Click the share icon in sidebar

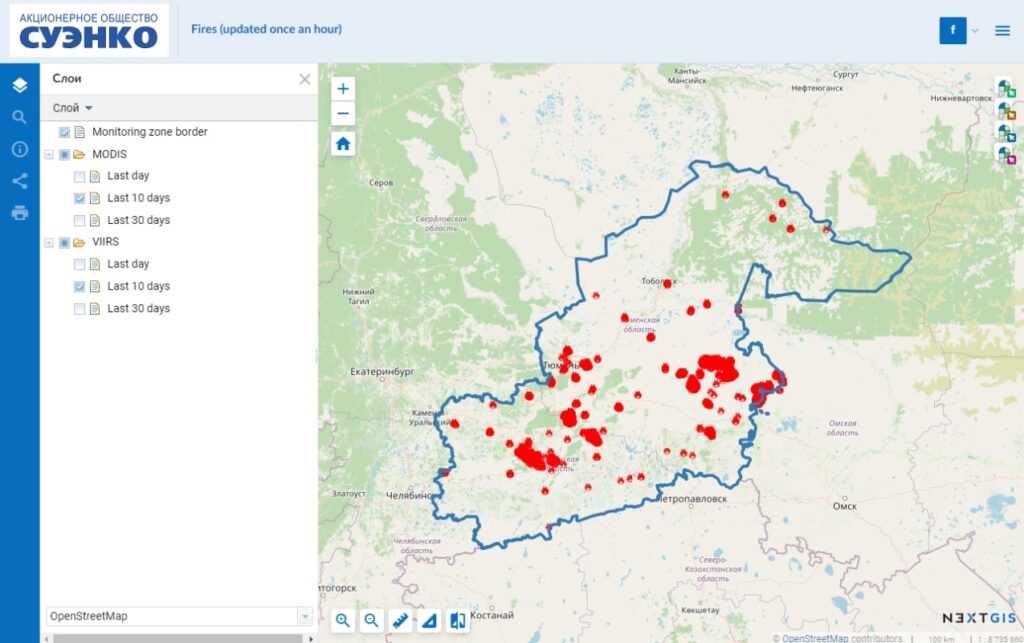(19, 181)
